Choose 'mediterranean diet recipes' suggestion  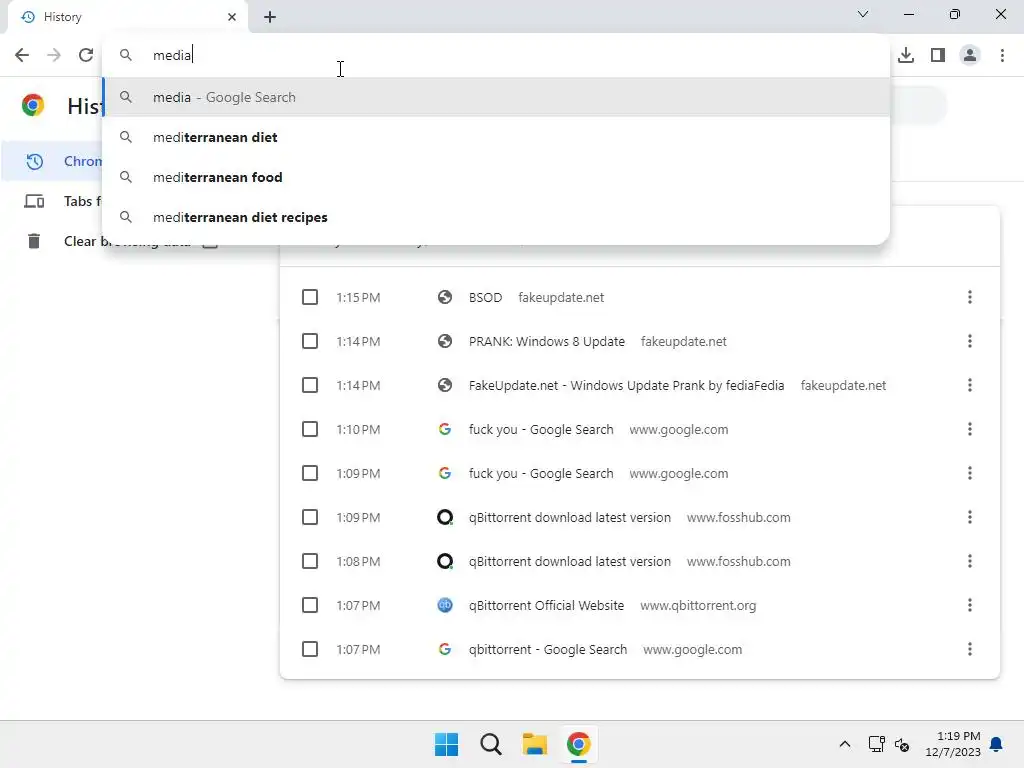pos(496,217)
